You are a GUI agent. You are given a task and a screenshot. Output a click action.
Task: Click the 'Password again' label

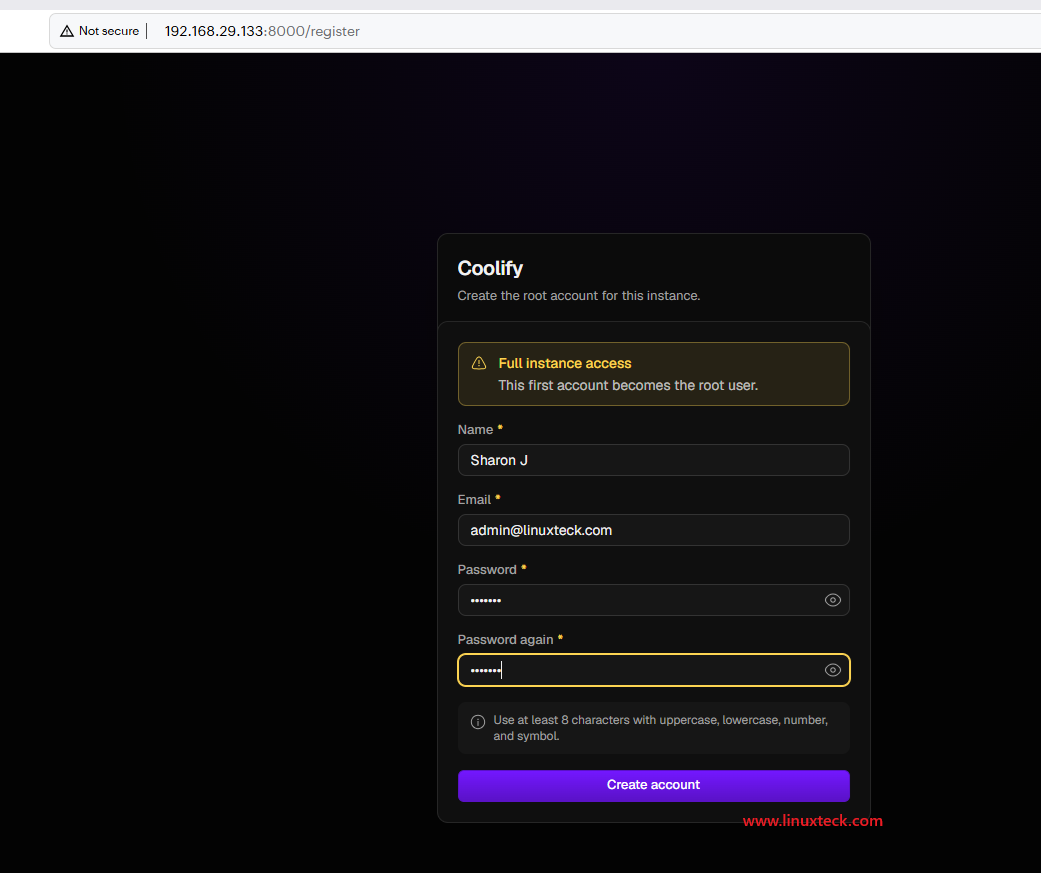505,639
